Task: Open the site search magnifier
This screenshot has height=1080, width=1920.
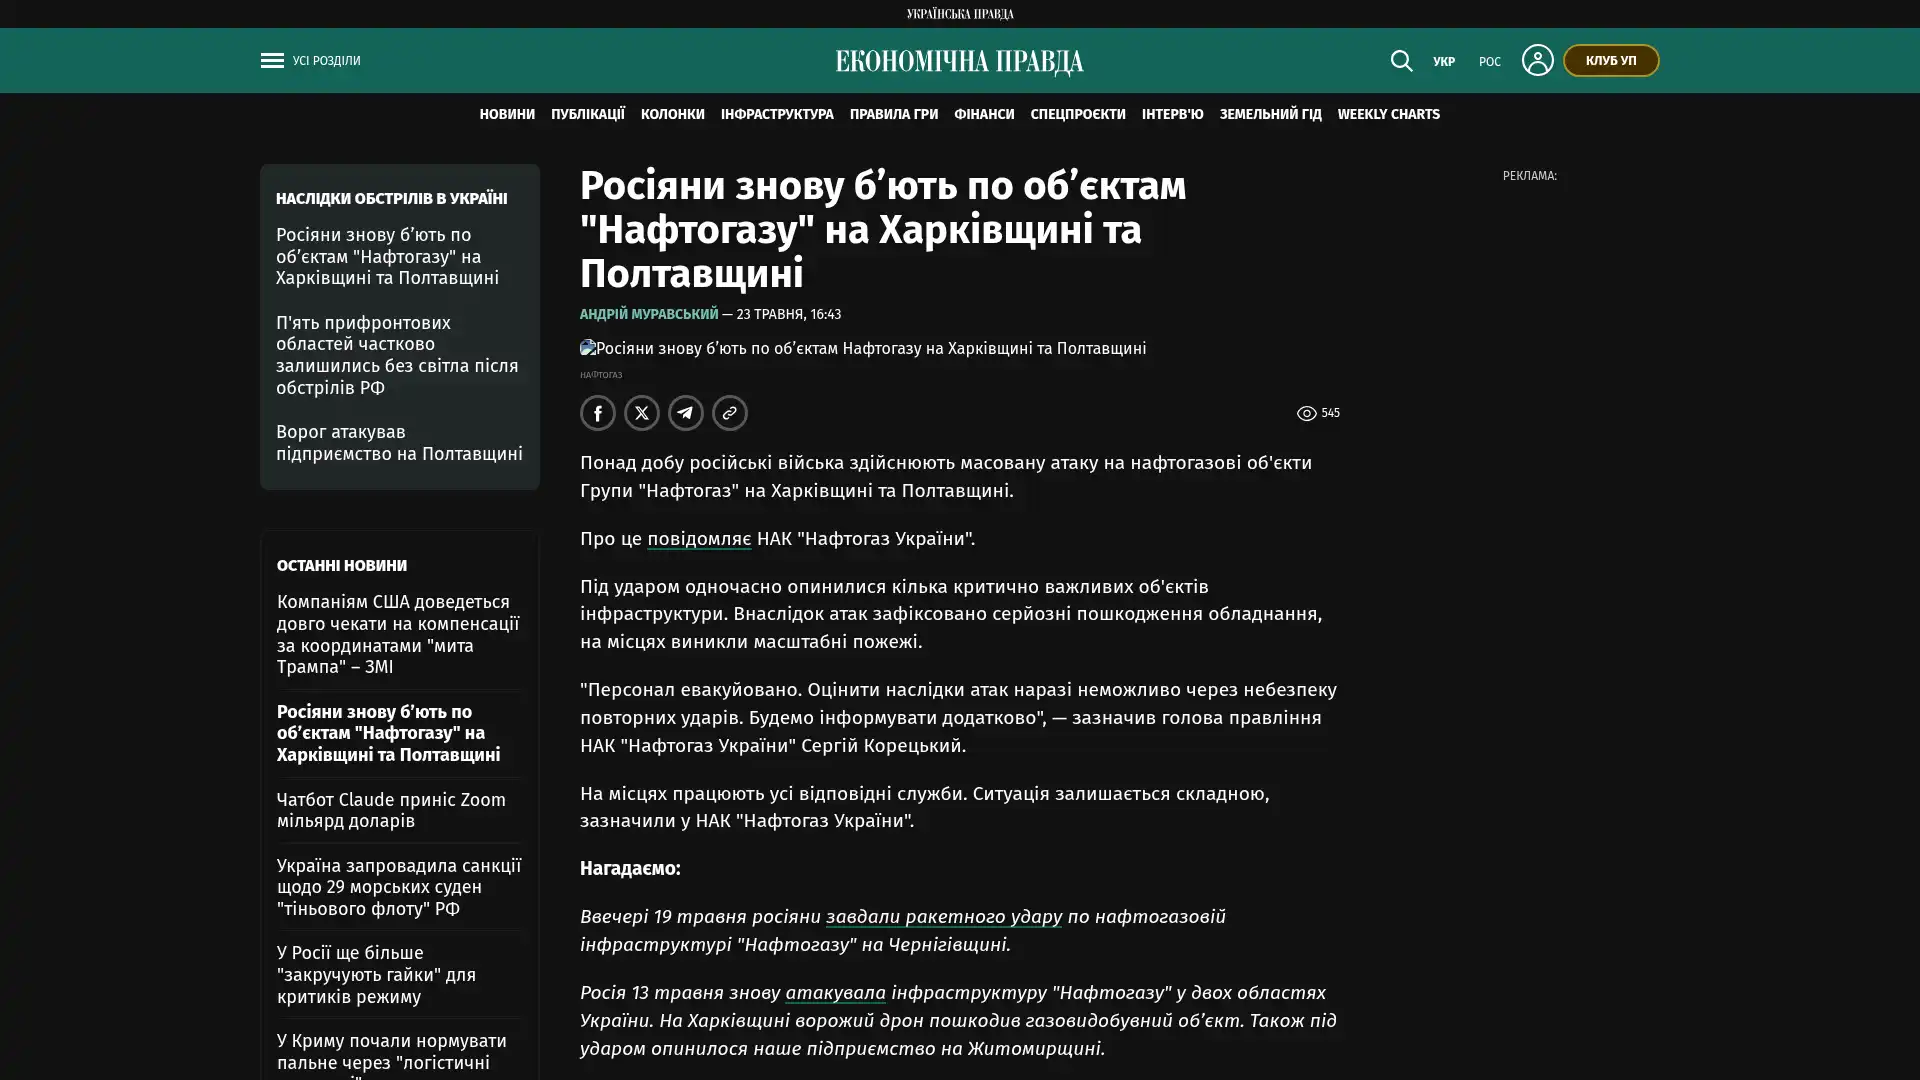Action: click(x=1401, y=61)
